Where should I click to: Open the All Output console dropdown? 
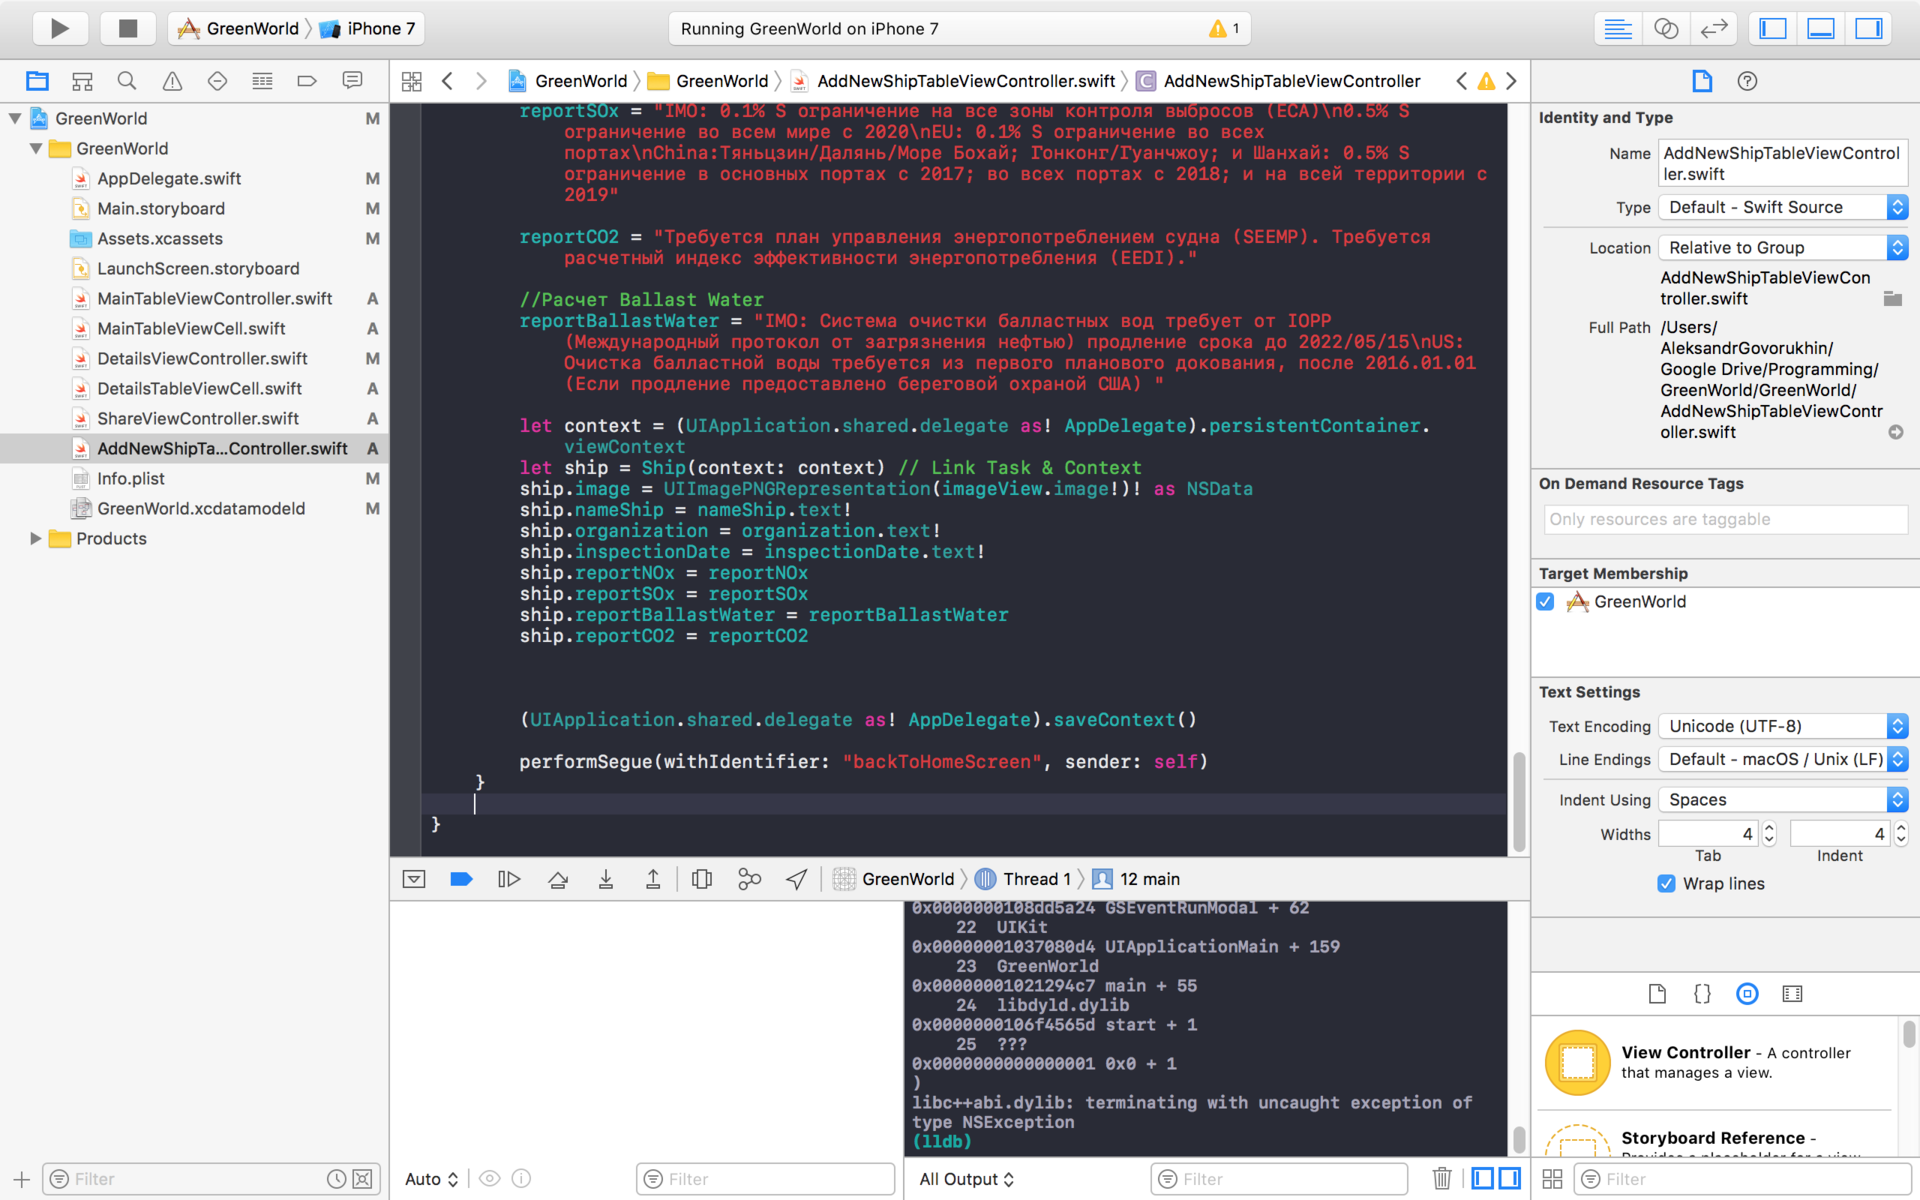[966, 1179]
